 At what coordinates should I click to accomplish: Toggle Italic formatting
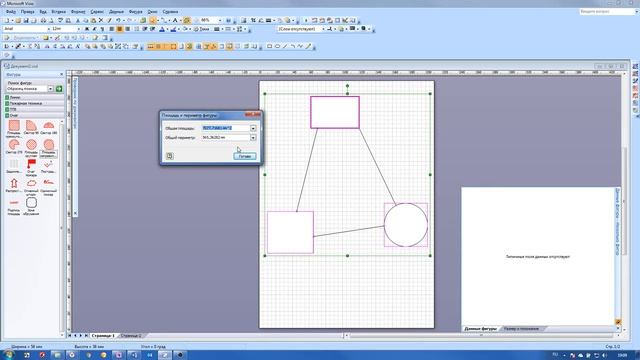click(94, 29)
